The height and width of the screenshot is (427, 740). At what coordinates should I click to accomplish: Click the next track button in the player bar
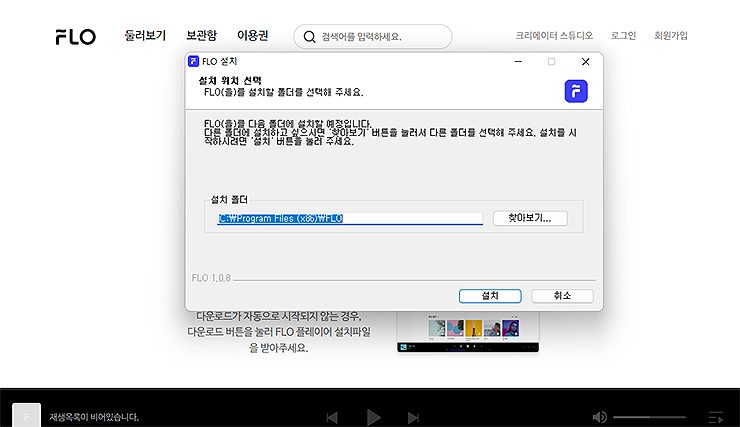click(x=413, y=418)
